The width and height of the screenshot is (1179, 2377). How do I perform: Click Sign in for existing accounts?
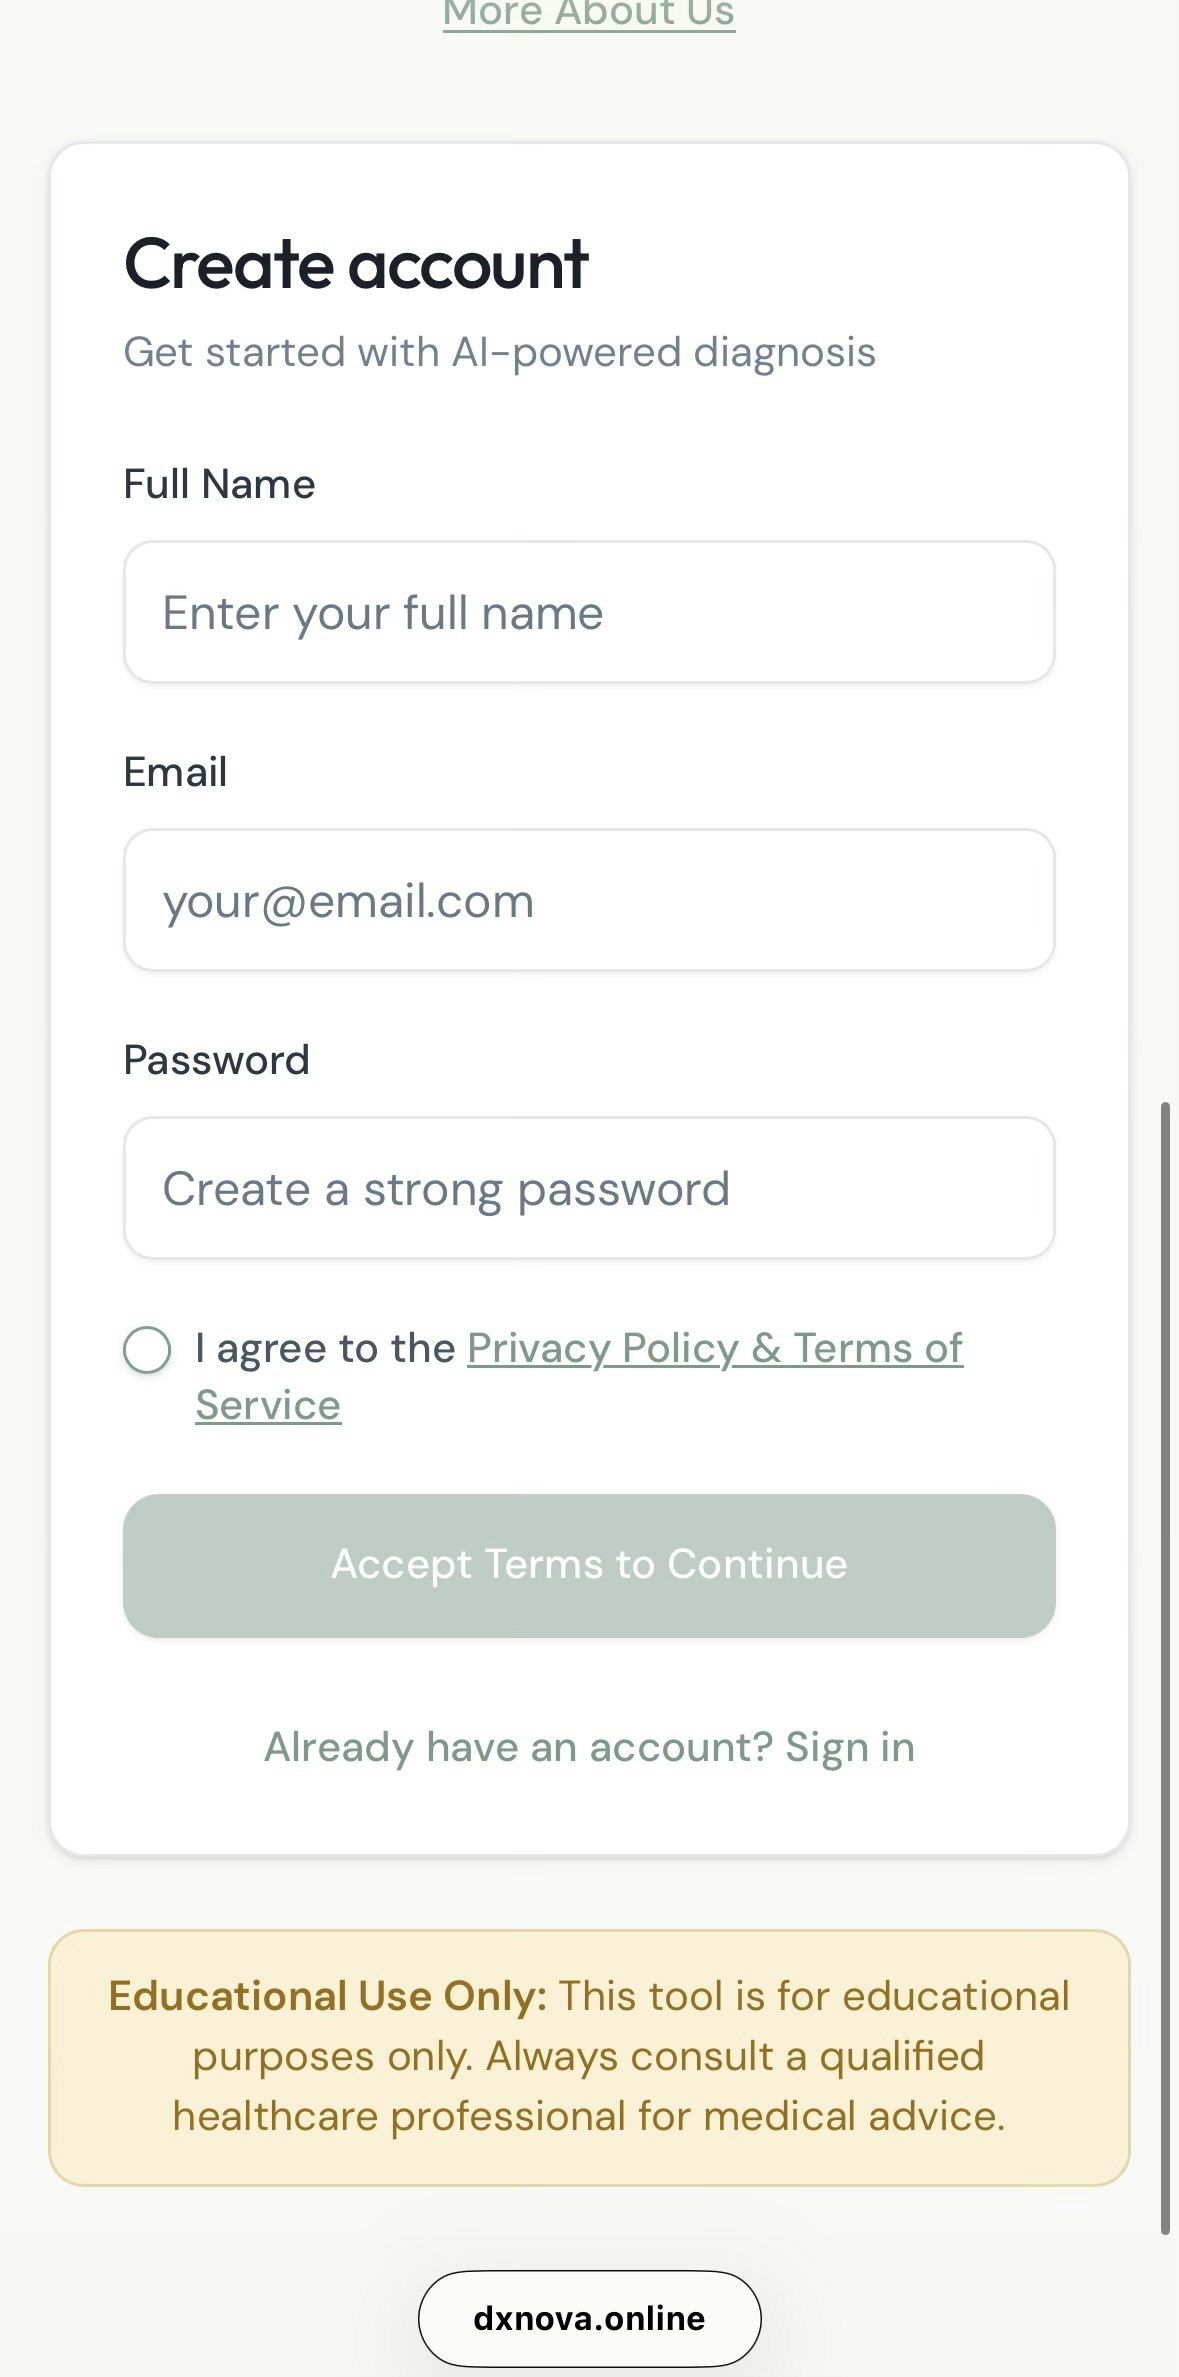(849, 1747)
